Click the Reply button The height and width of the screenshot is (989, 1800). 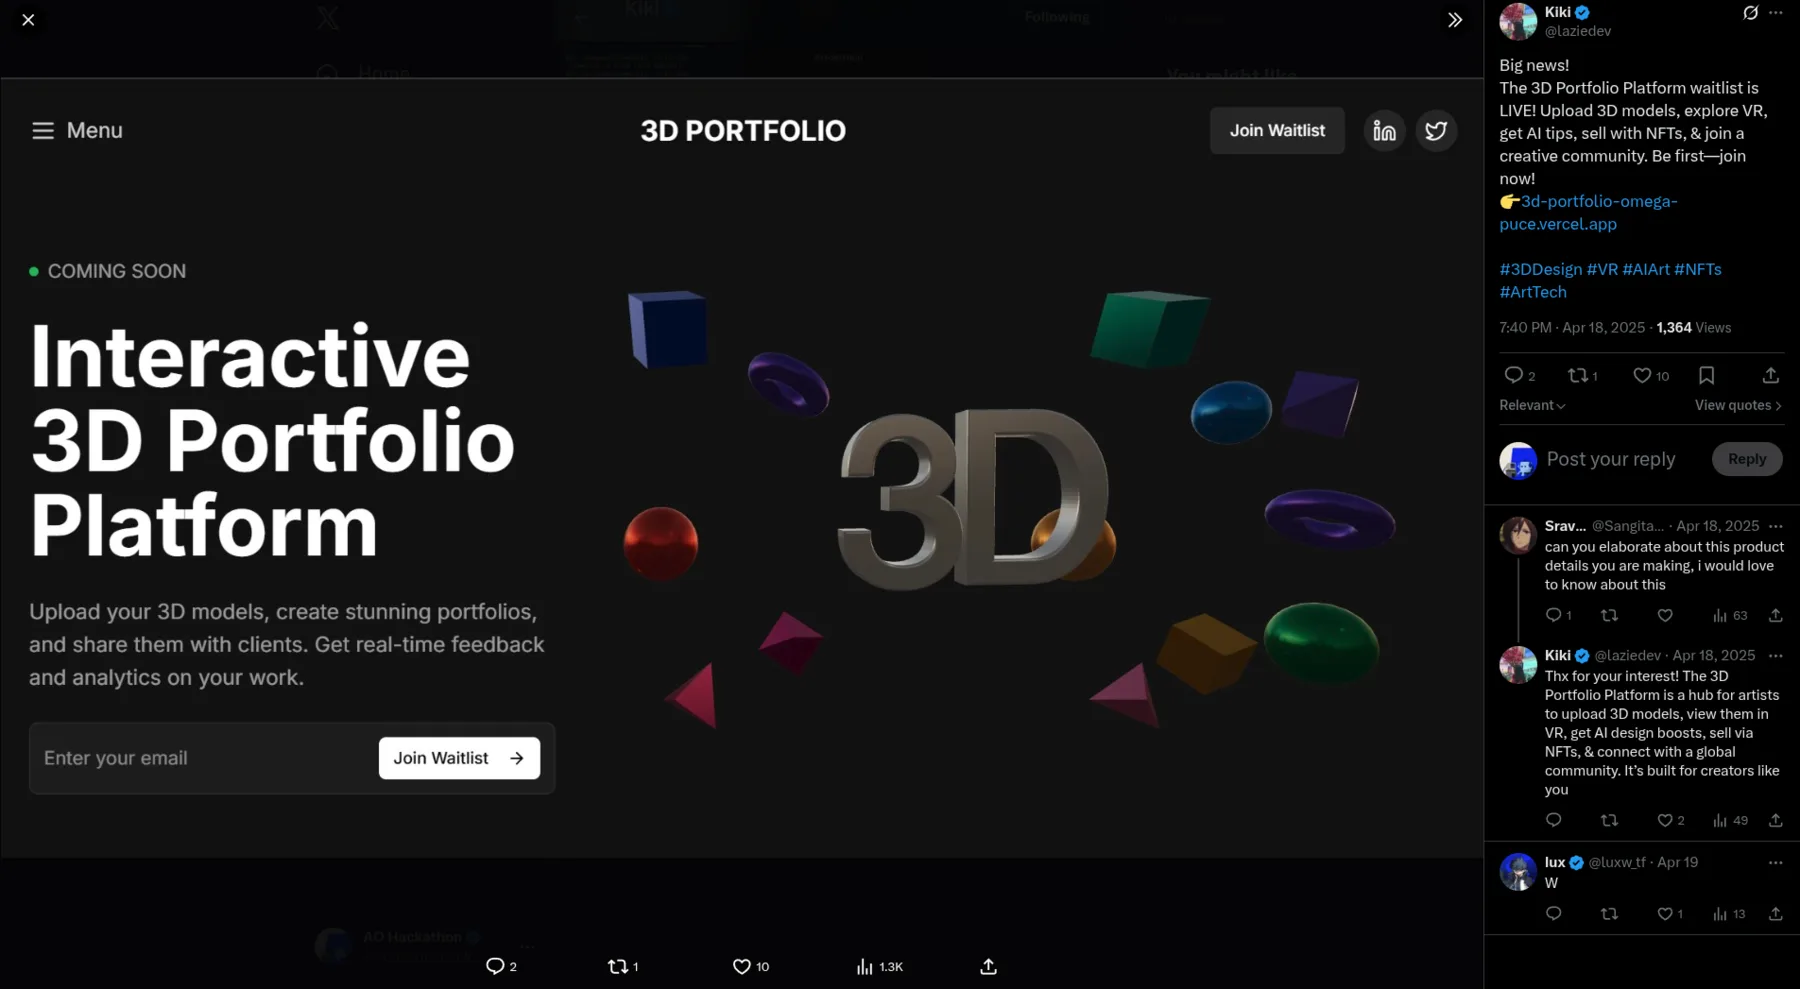tap(1747, 459)
